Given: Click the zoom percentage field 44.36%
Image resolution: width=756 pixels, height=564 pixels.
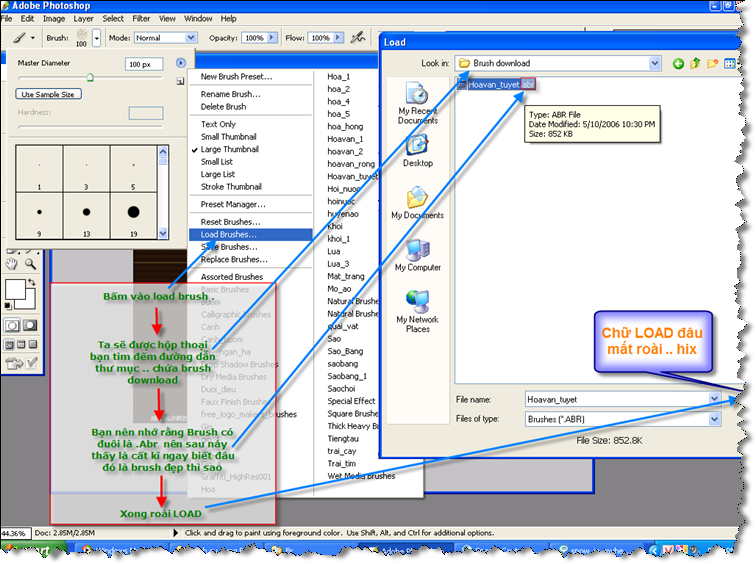Looking at the screenshot, I should click(x=15, y=533).
